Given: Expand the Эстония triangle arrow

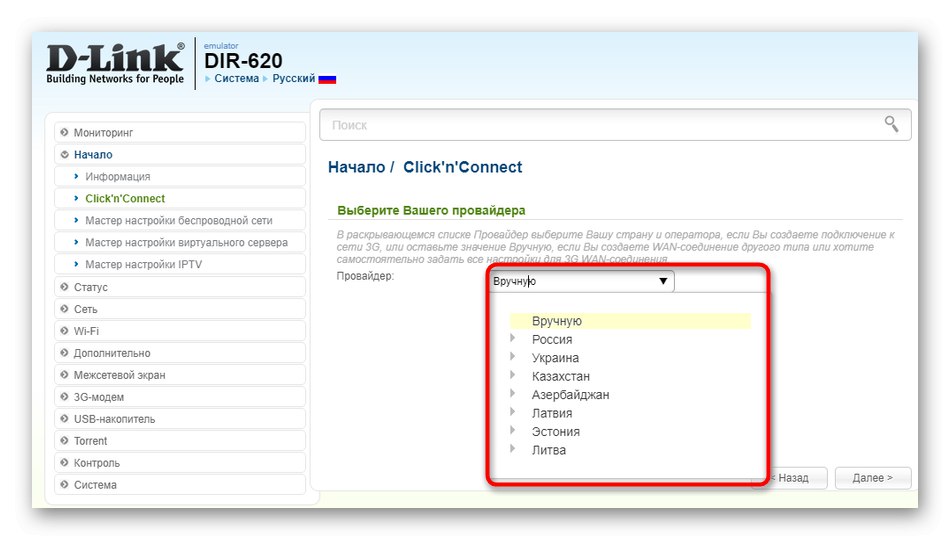Looking at the screenshot, I should 513,430.
